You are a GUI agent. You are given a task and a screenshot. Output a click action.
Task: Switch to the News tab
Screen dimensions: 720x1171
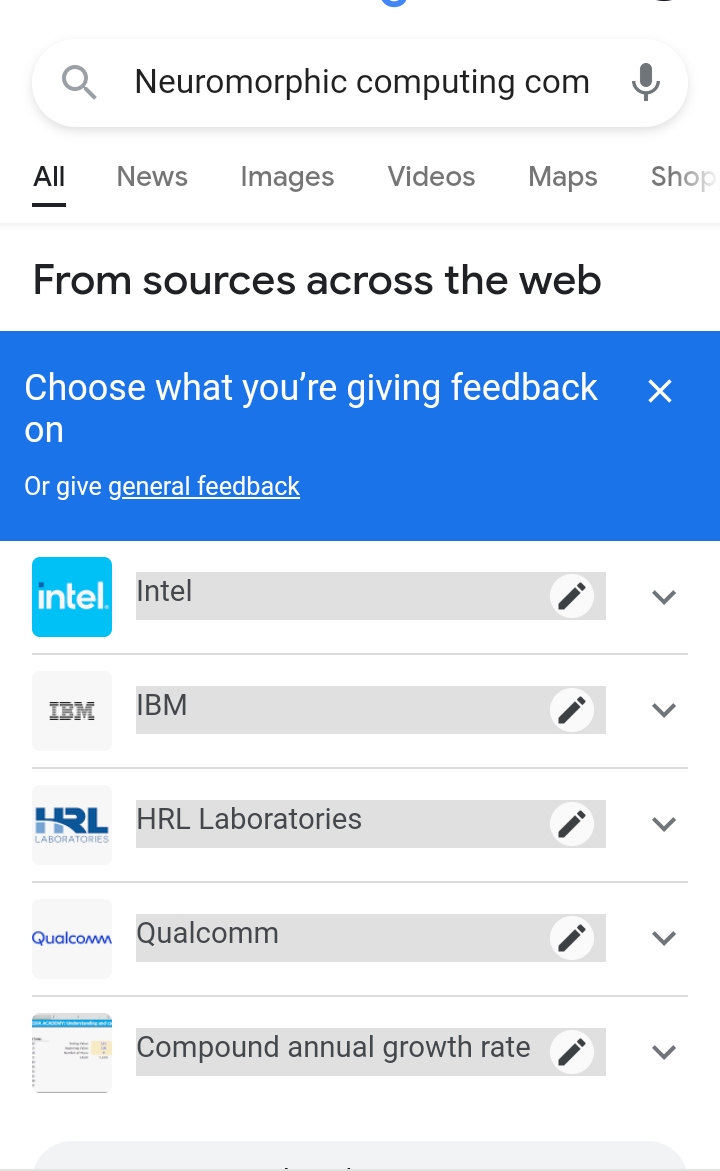tap(152, 177)
